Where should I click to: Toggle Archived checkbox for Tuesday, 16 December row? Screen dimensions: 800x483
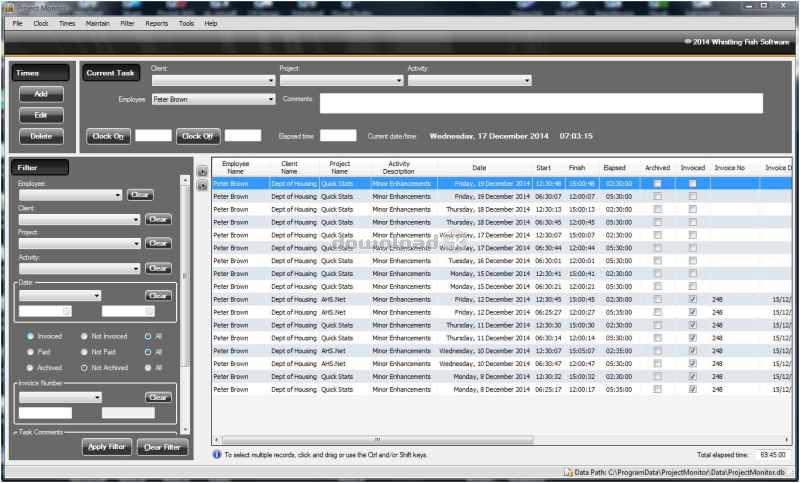tap(658, 261)
